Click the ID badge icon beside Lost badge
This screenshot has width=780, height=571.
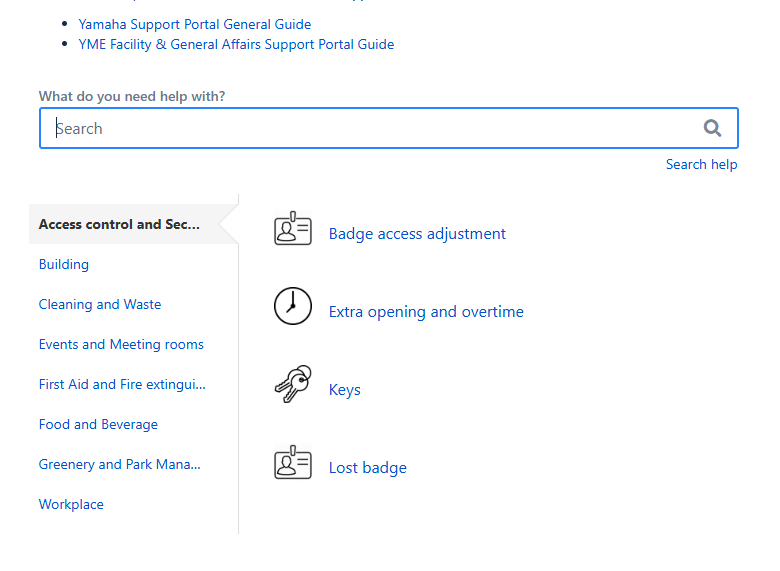coord(293,462)
